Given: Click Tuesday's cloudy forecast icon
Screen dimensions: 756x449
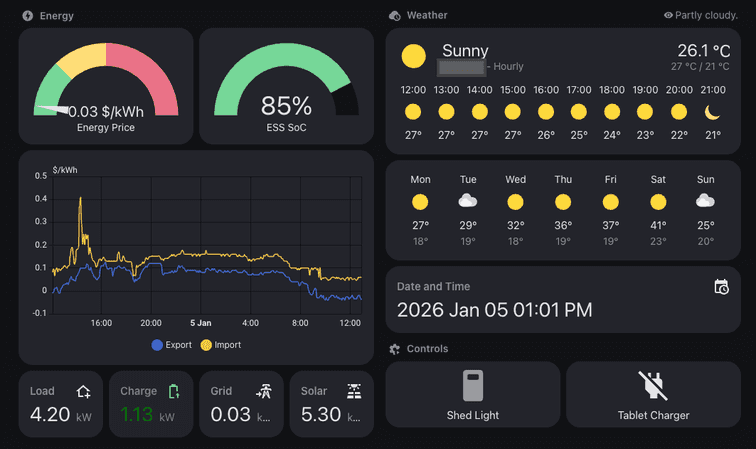Looking at the screenshot, I should tap(468, 201).
